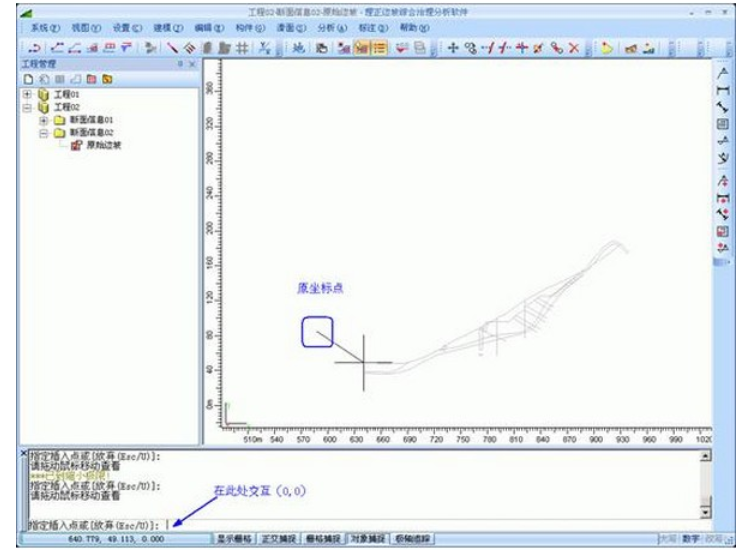Toggle 显示栅格 in the status bar
The width and height of the screenshot is (747, 558).
[234, 538]
